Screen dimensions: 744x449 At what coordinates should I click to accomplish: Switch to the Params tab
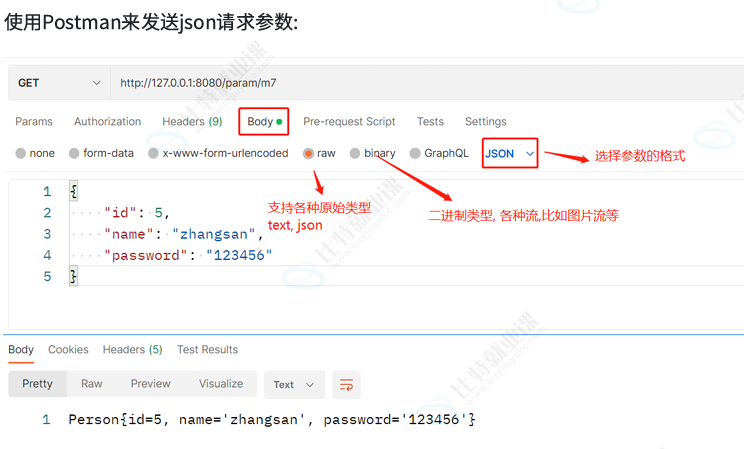point(34,122)
